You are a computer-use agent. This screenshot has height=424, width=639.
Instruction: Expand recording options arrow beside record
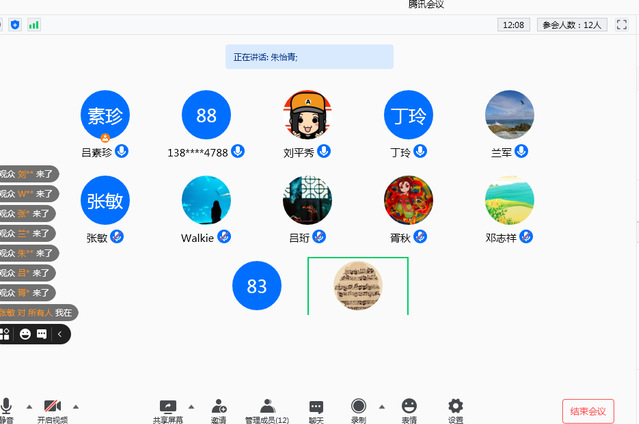tap(381, 405)
